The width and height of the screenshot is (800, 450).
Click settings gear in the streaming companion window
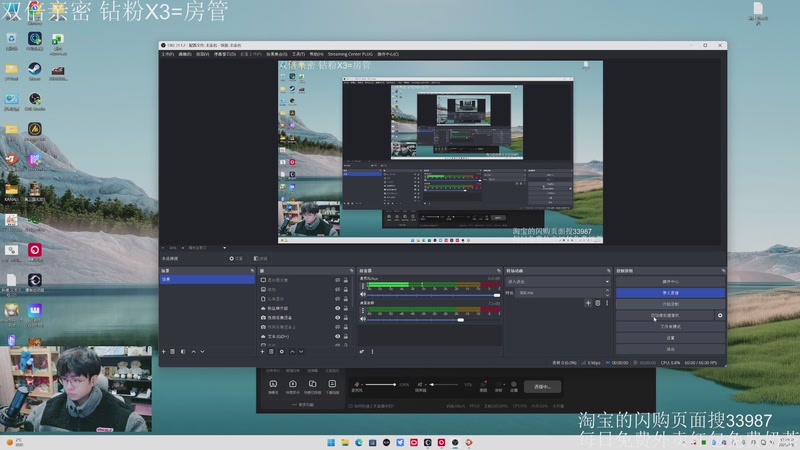pyautogui.click(x=514, y=386)
